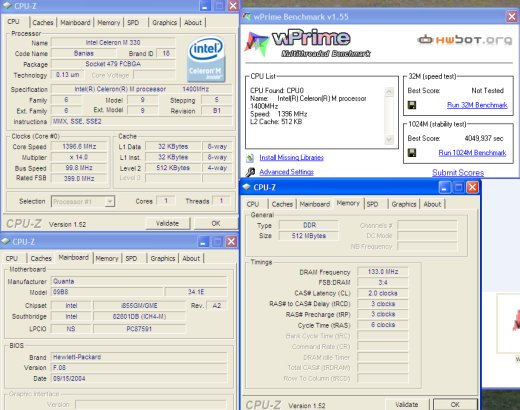
Task: Click the Level 2 cache value 512 KBytes
Action: [x=173, y=168]
